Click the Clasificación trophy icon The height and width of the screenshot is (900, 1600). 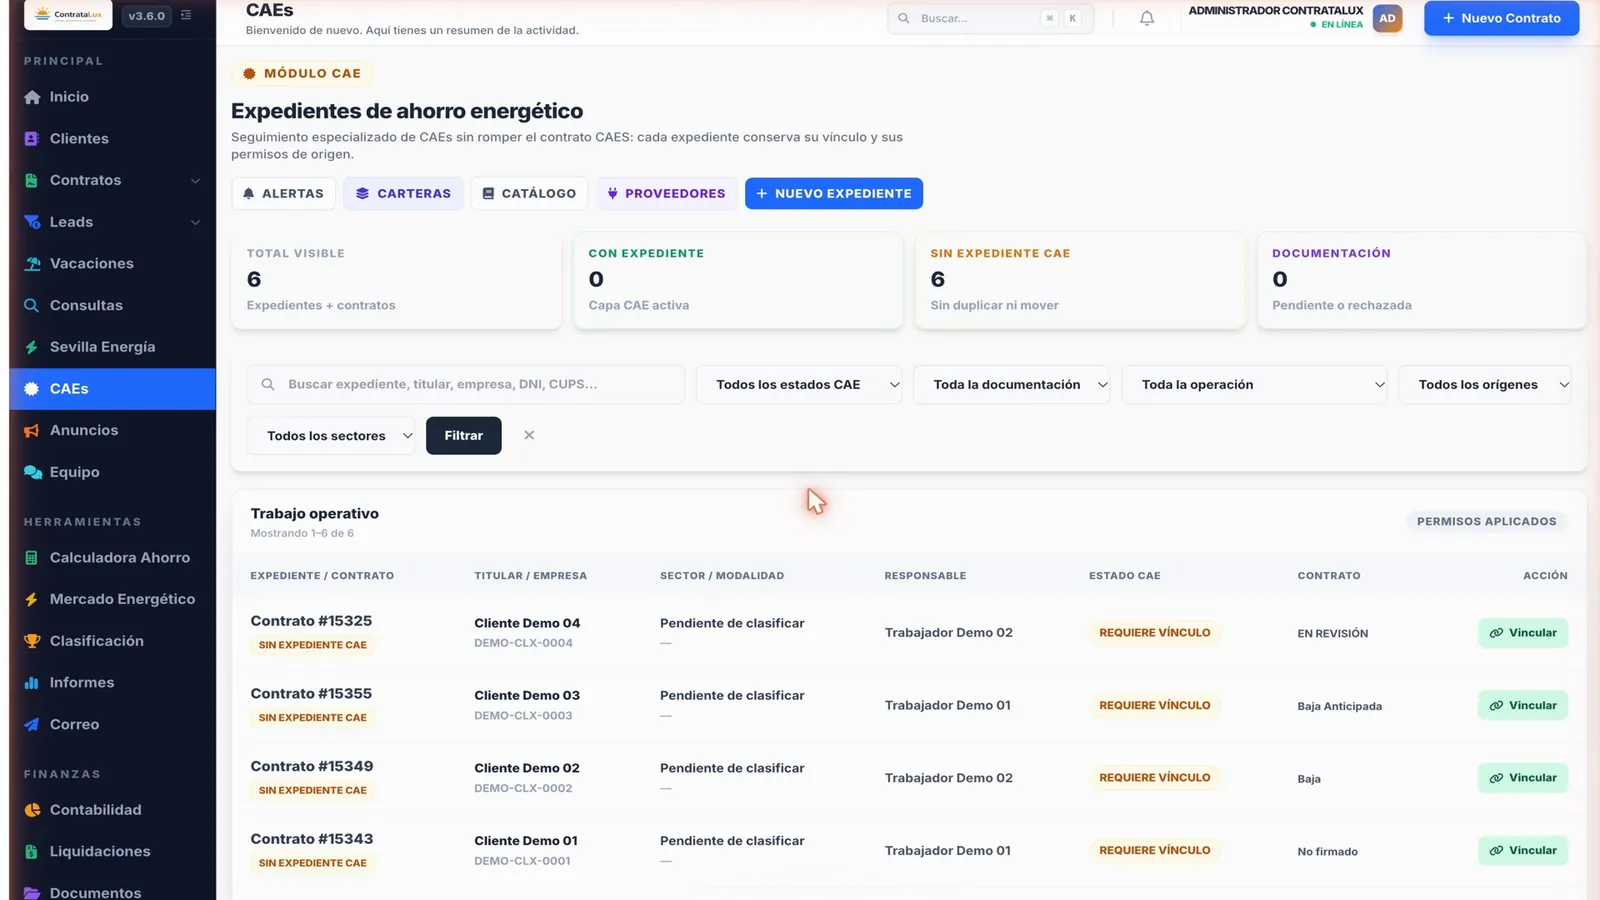pos(32,641)
